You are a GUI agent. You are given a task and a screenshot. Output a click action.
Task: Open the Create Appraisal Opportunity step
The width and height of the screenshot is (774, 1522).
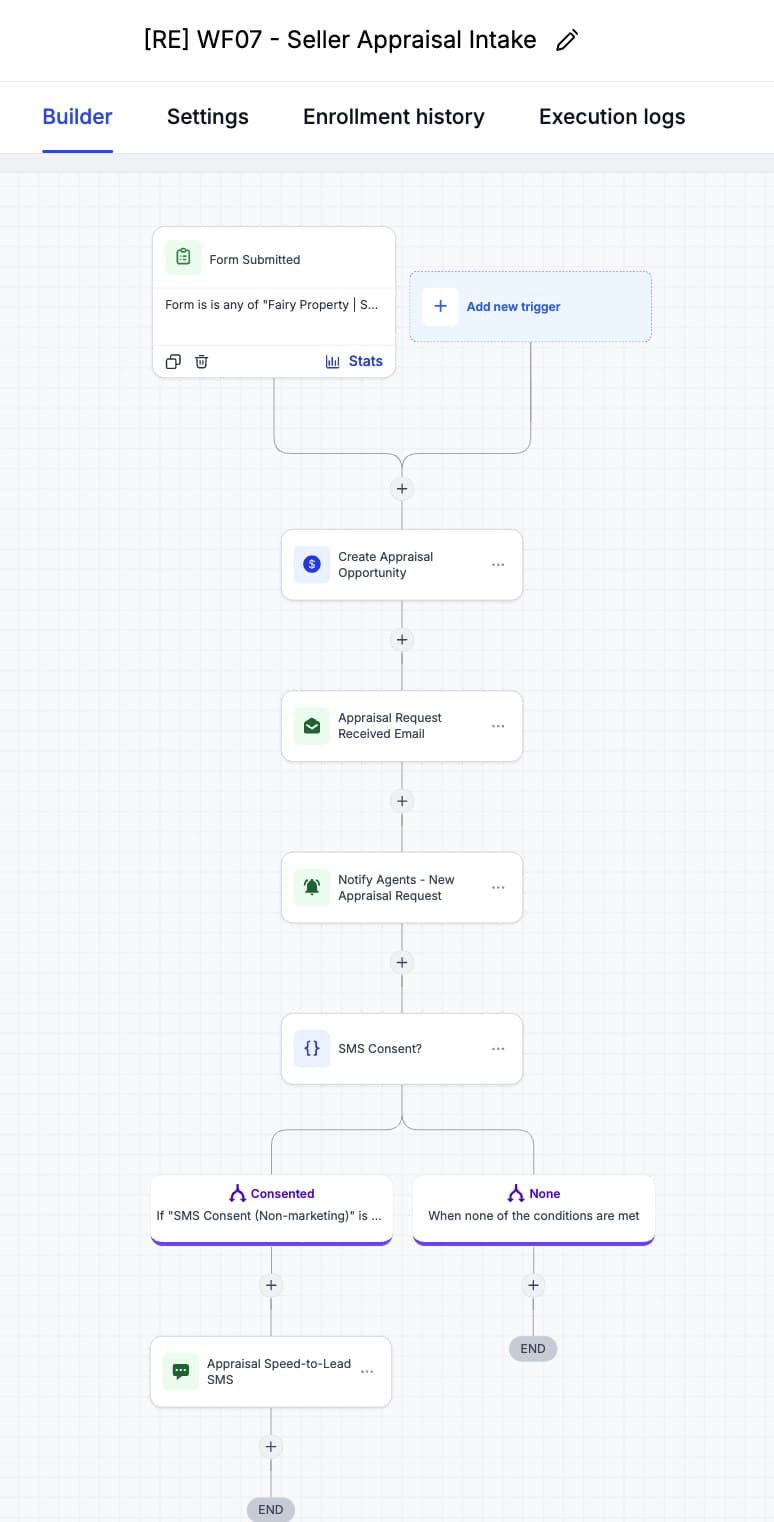pos(402,564)
